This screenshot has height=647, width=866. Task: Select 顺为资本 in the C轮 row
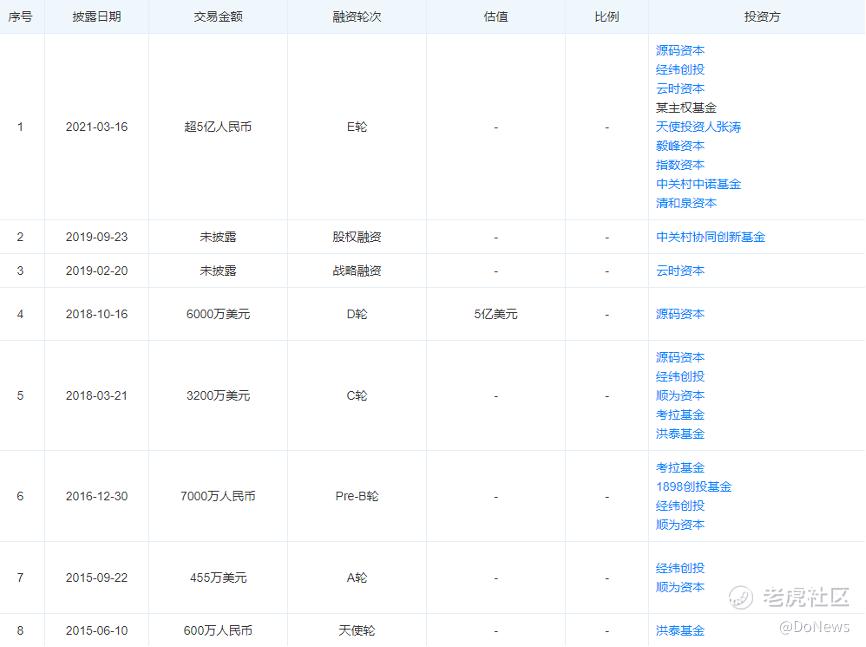pyautogui.click(x=680, y=396)
